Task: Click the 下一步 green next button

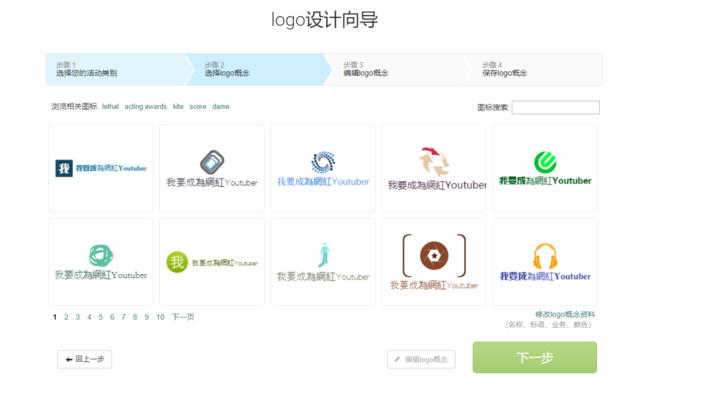Action: coord(535,357)
